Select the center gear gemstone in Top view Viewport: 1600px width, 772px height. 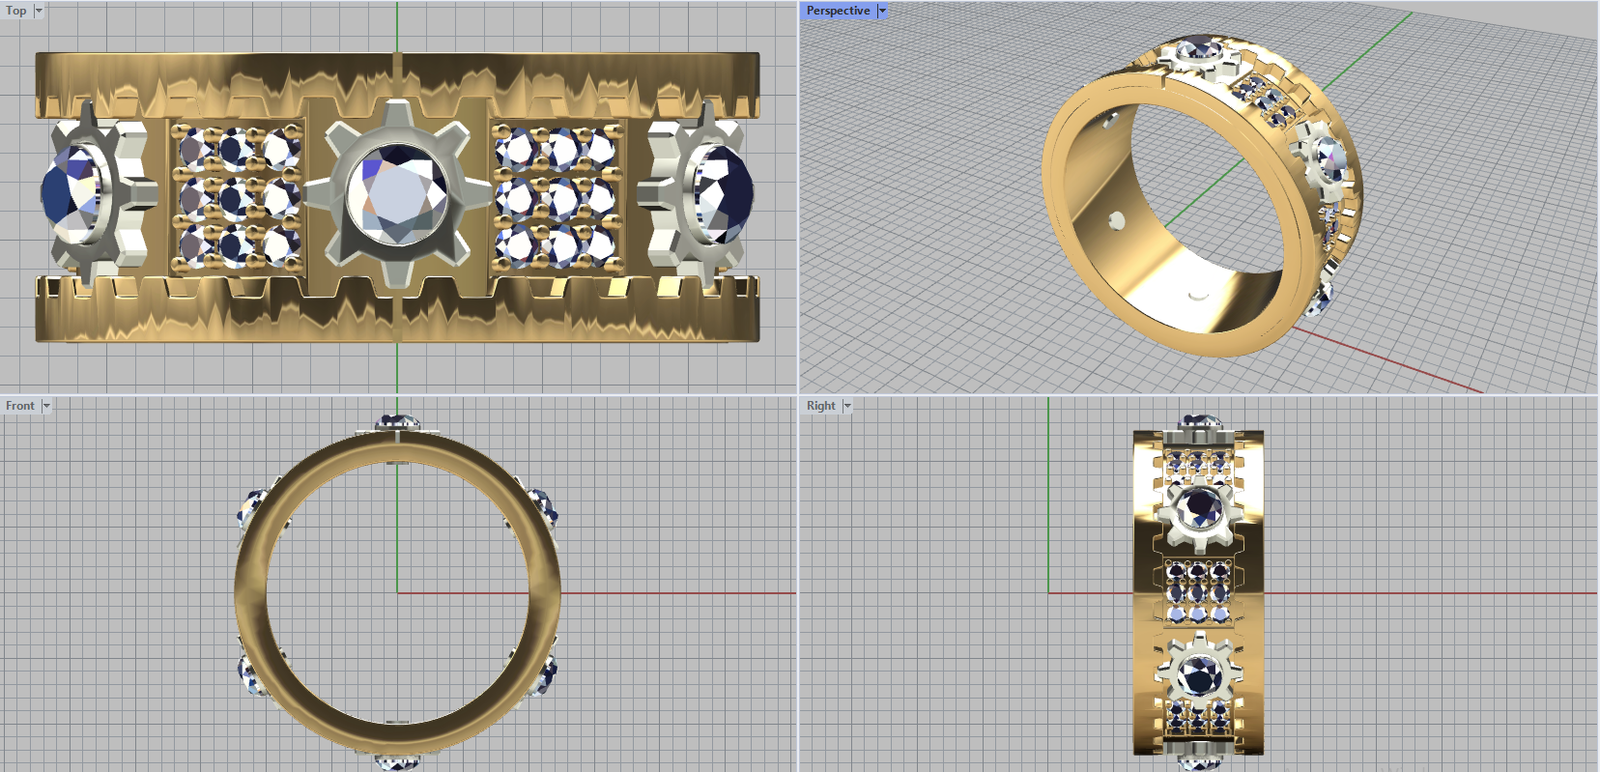coord(398,194)
